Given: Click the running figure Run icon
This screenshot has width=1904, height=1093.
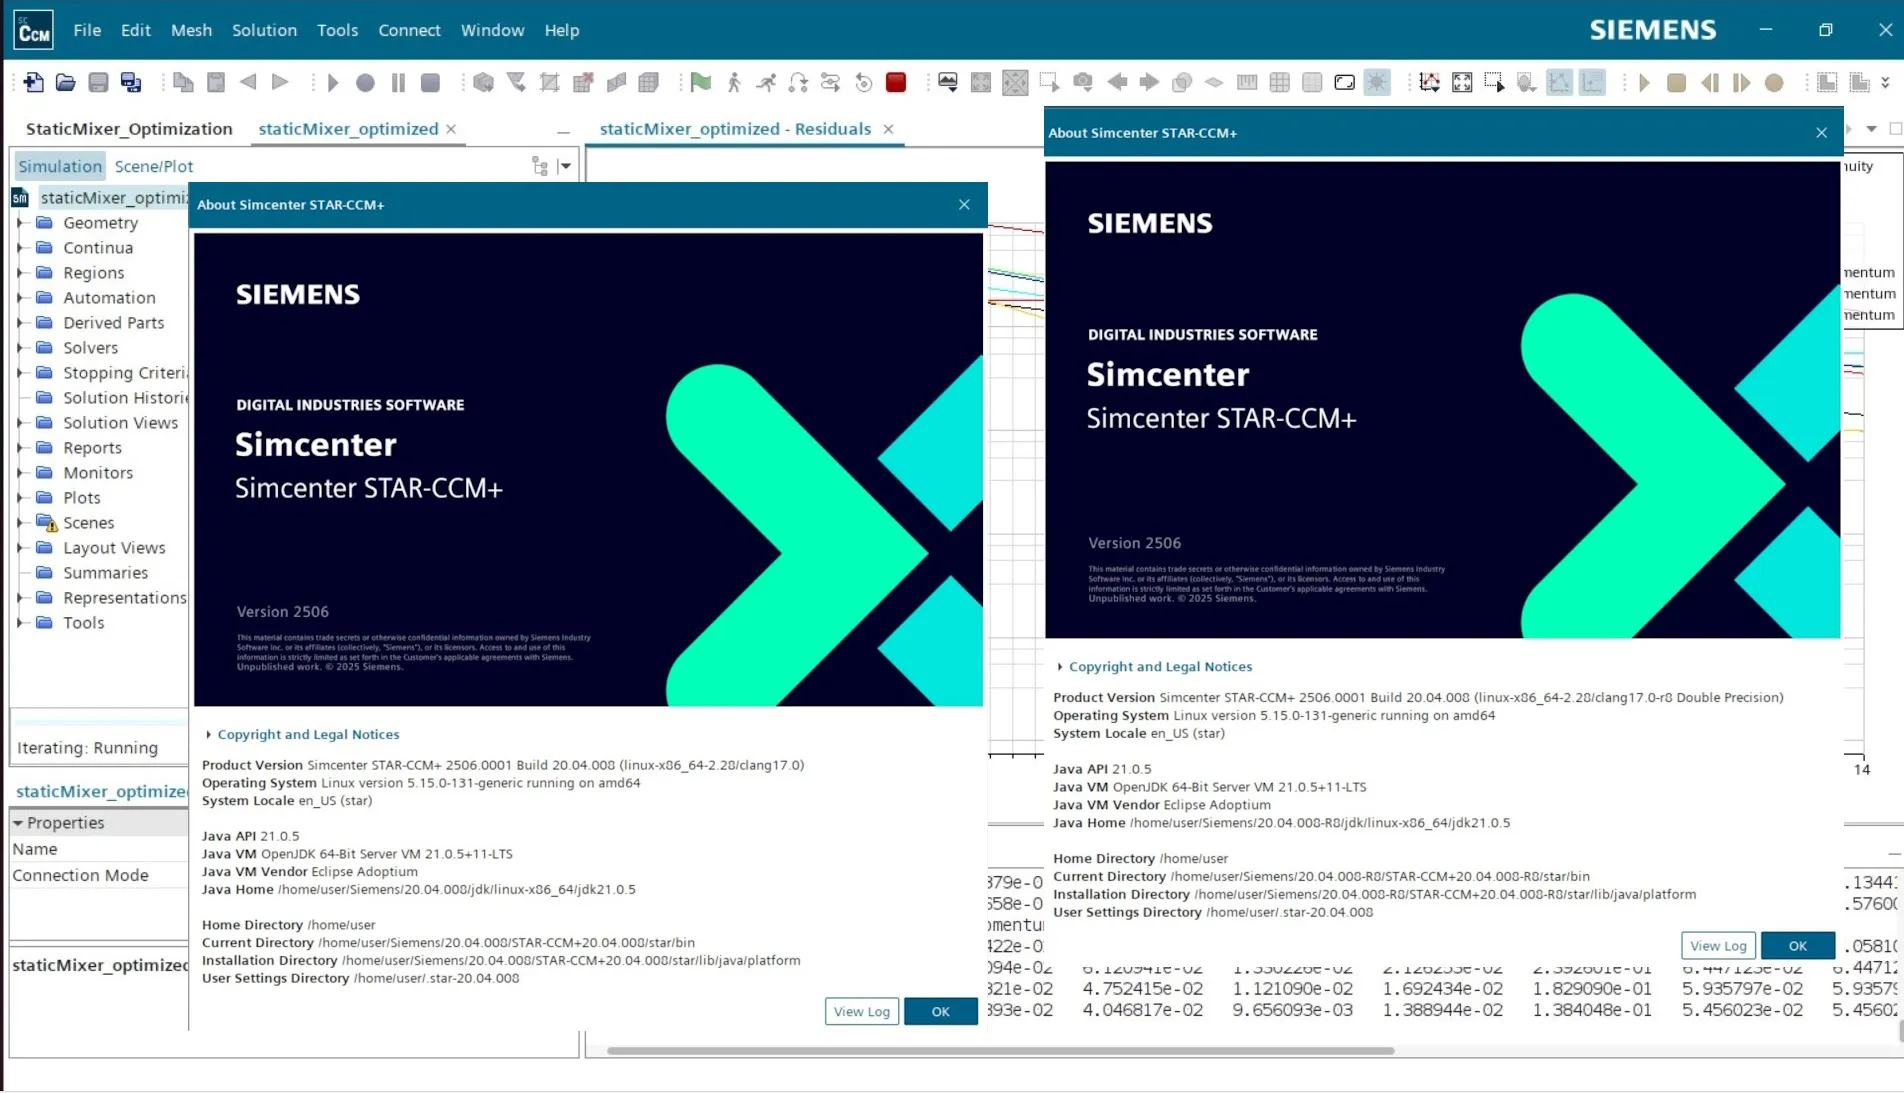Looking at the screenshot, I should point(766,83).
